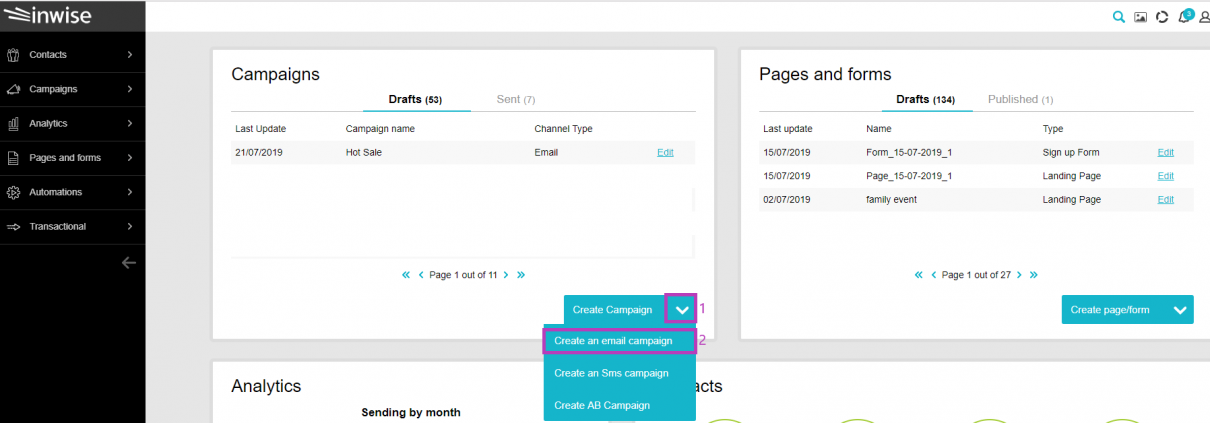Click the inwise logo
Image resolution: width=1210 pixels, height=423 pixels.
48,16
